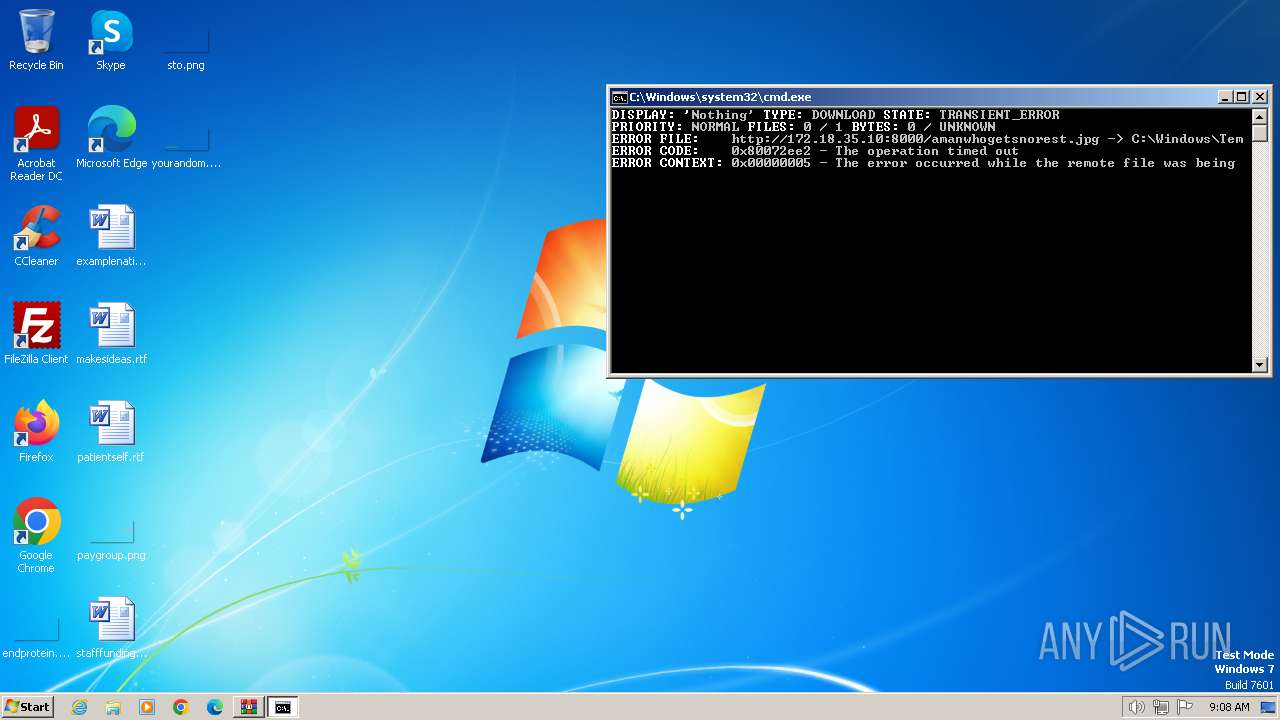Open Windows Media Player from taskbar
Screen dimensions: 1280x720
147,707
